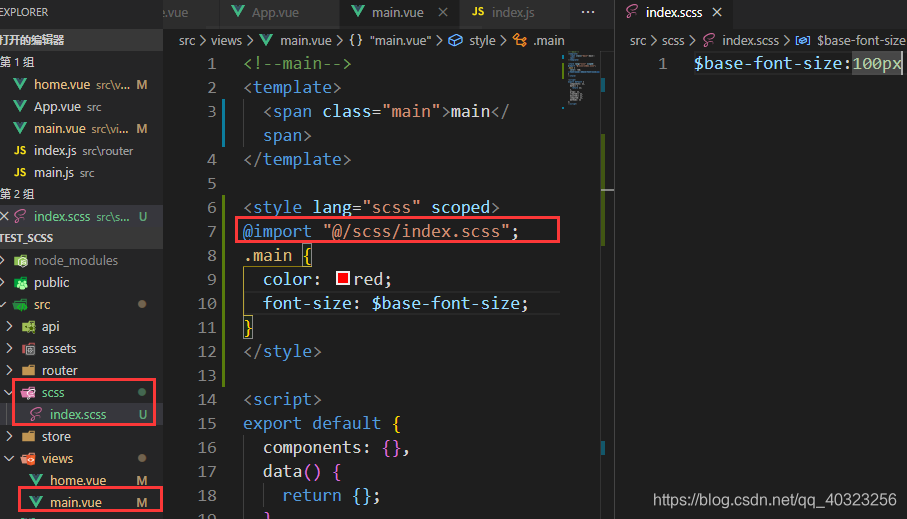Click 'scss' in the index.scss breadcrumb
Screen dimensions: 907x519
point(673,41)
